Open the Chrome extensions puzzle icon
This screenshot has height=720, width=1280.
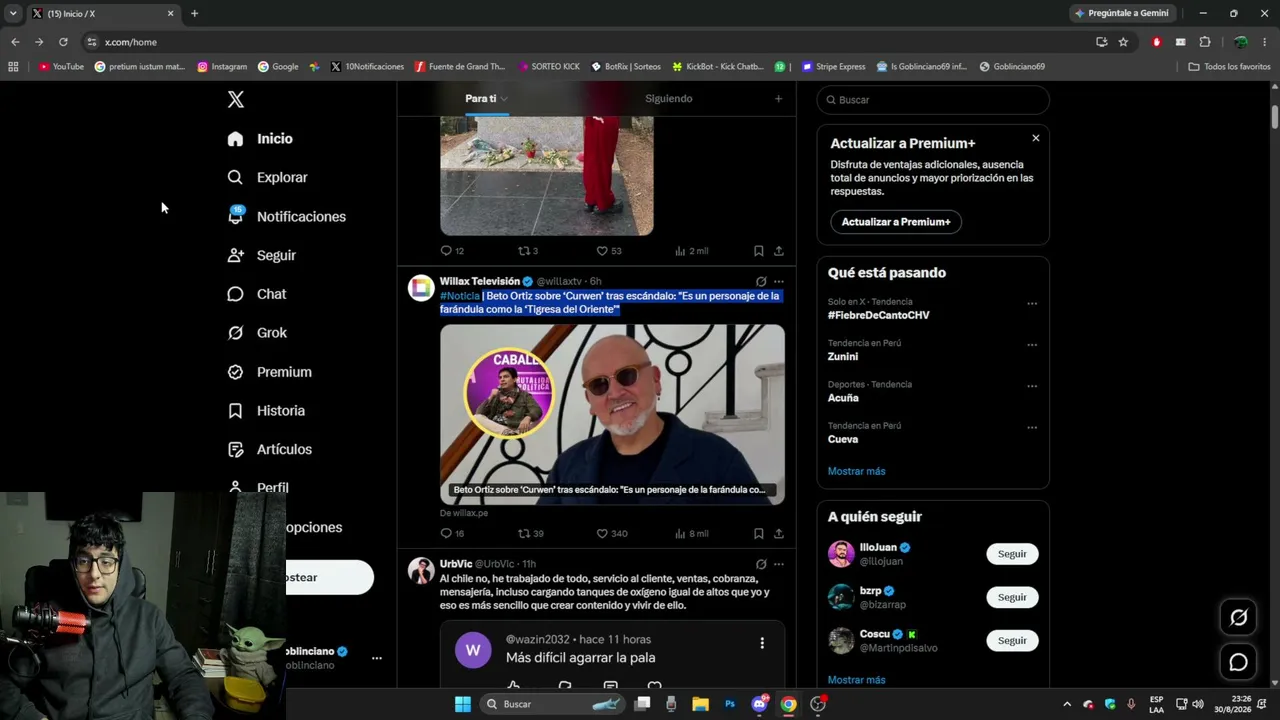click(x=1204, y=42)
